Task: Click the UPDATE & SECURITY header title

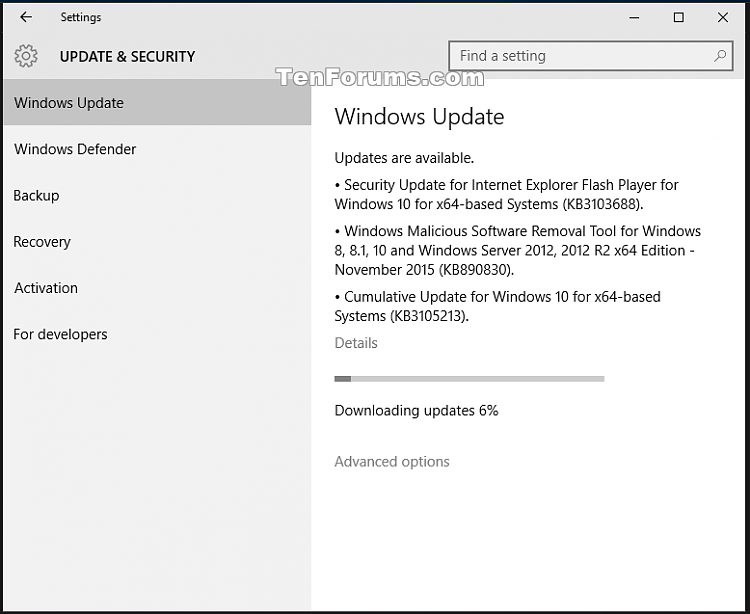Action: pyautogui.click(x=127, y=56)
